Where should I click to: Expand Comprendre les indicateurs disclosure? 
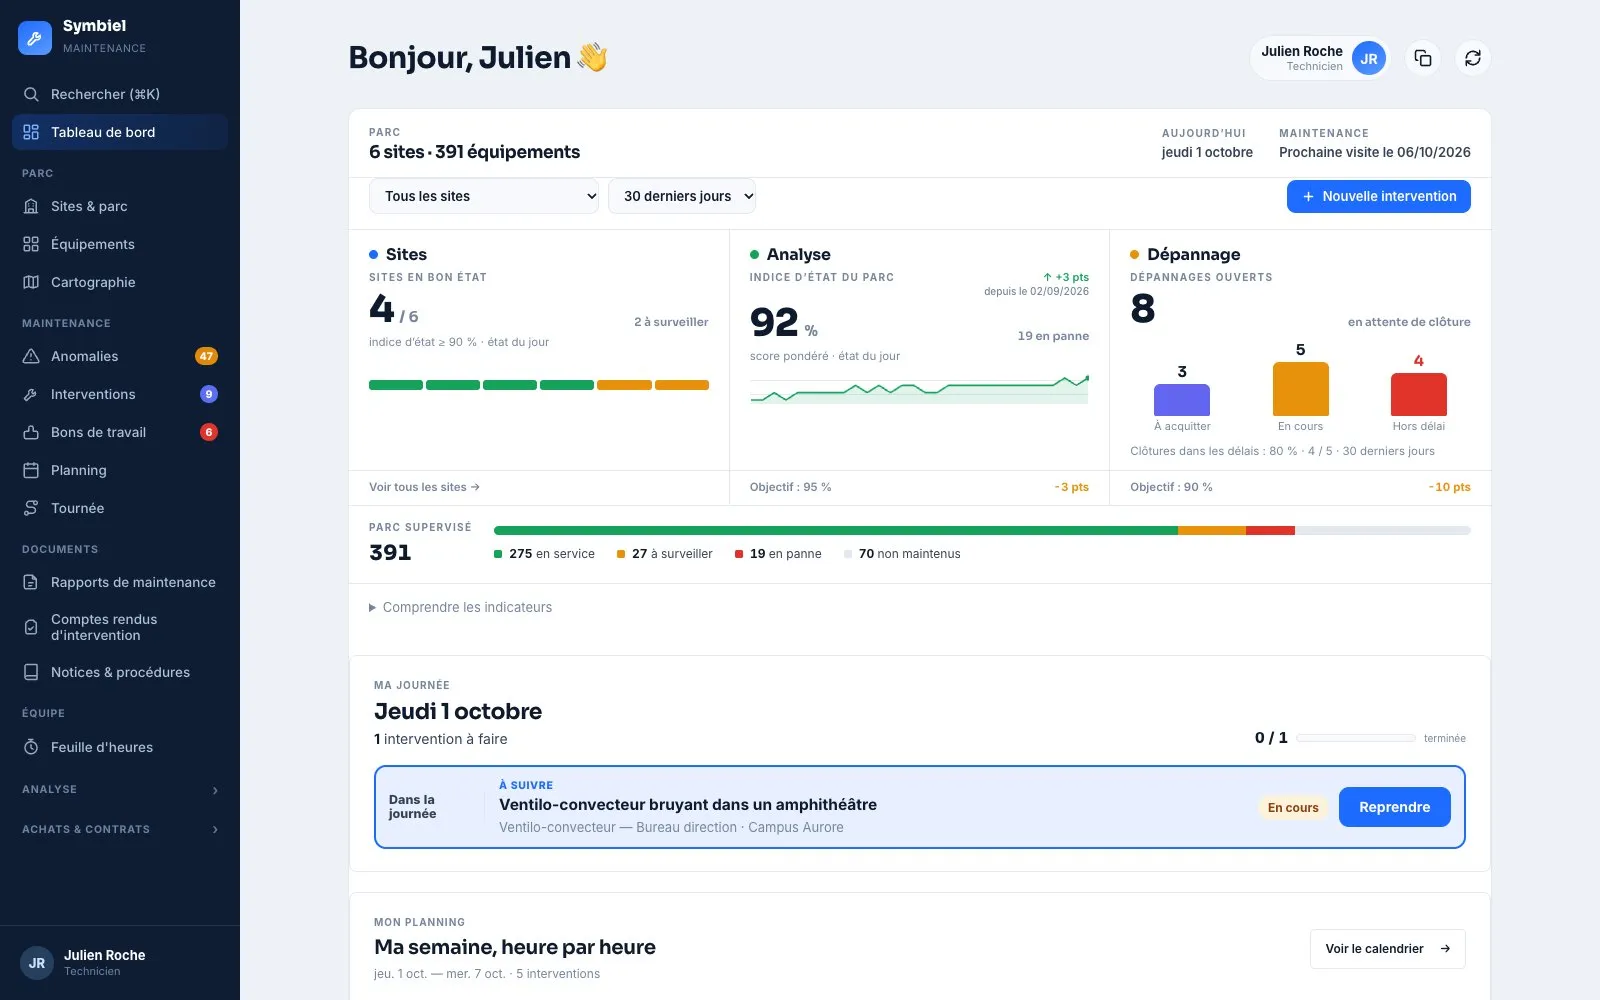pos(461,607)
